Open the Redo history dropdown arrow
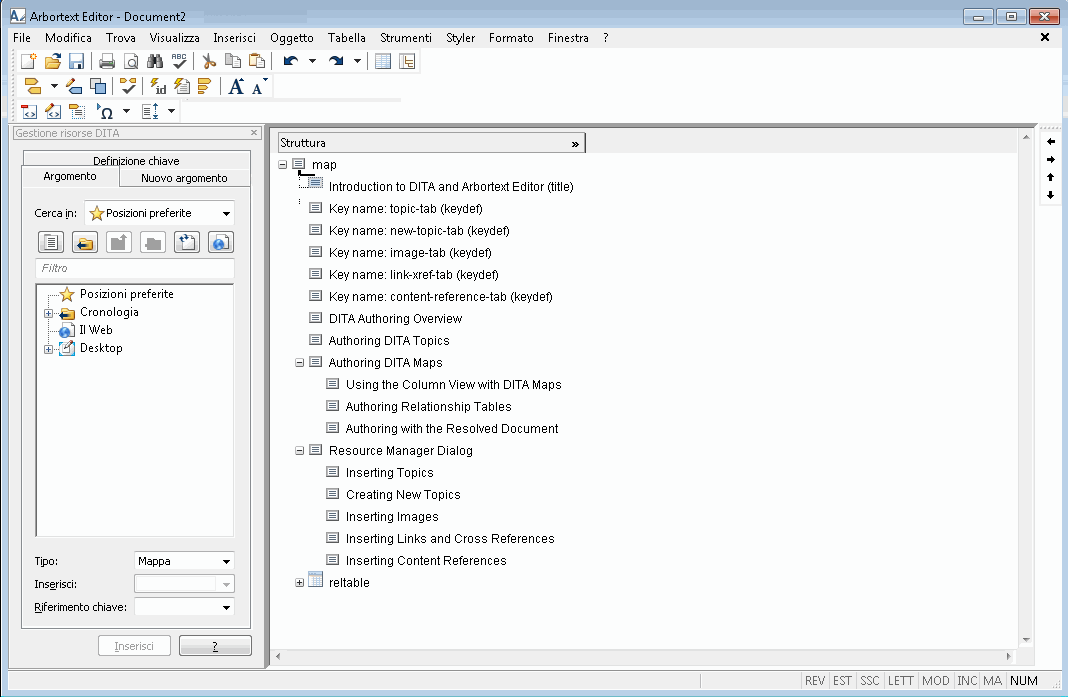 [x=357, y=61]
